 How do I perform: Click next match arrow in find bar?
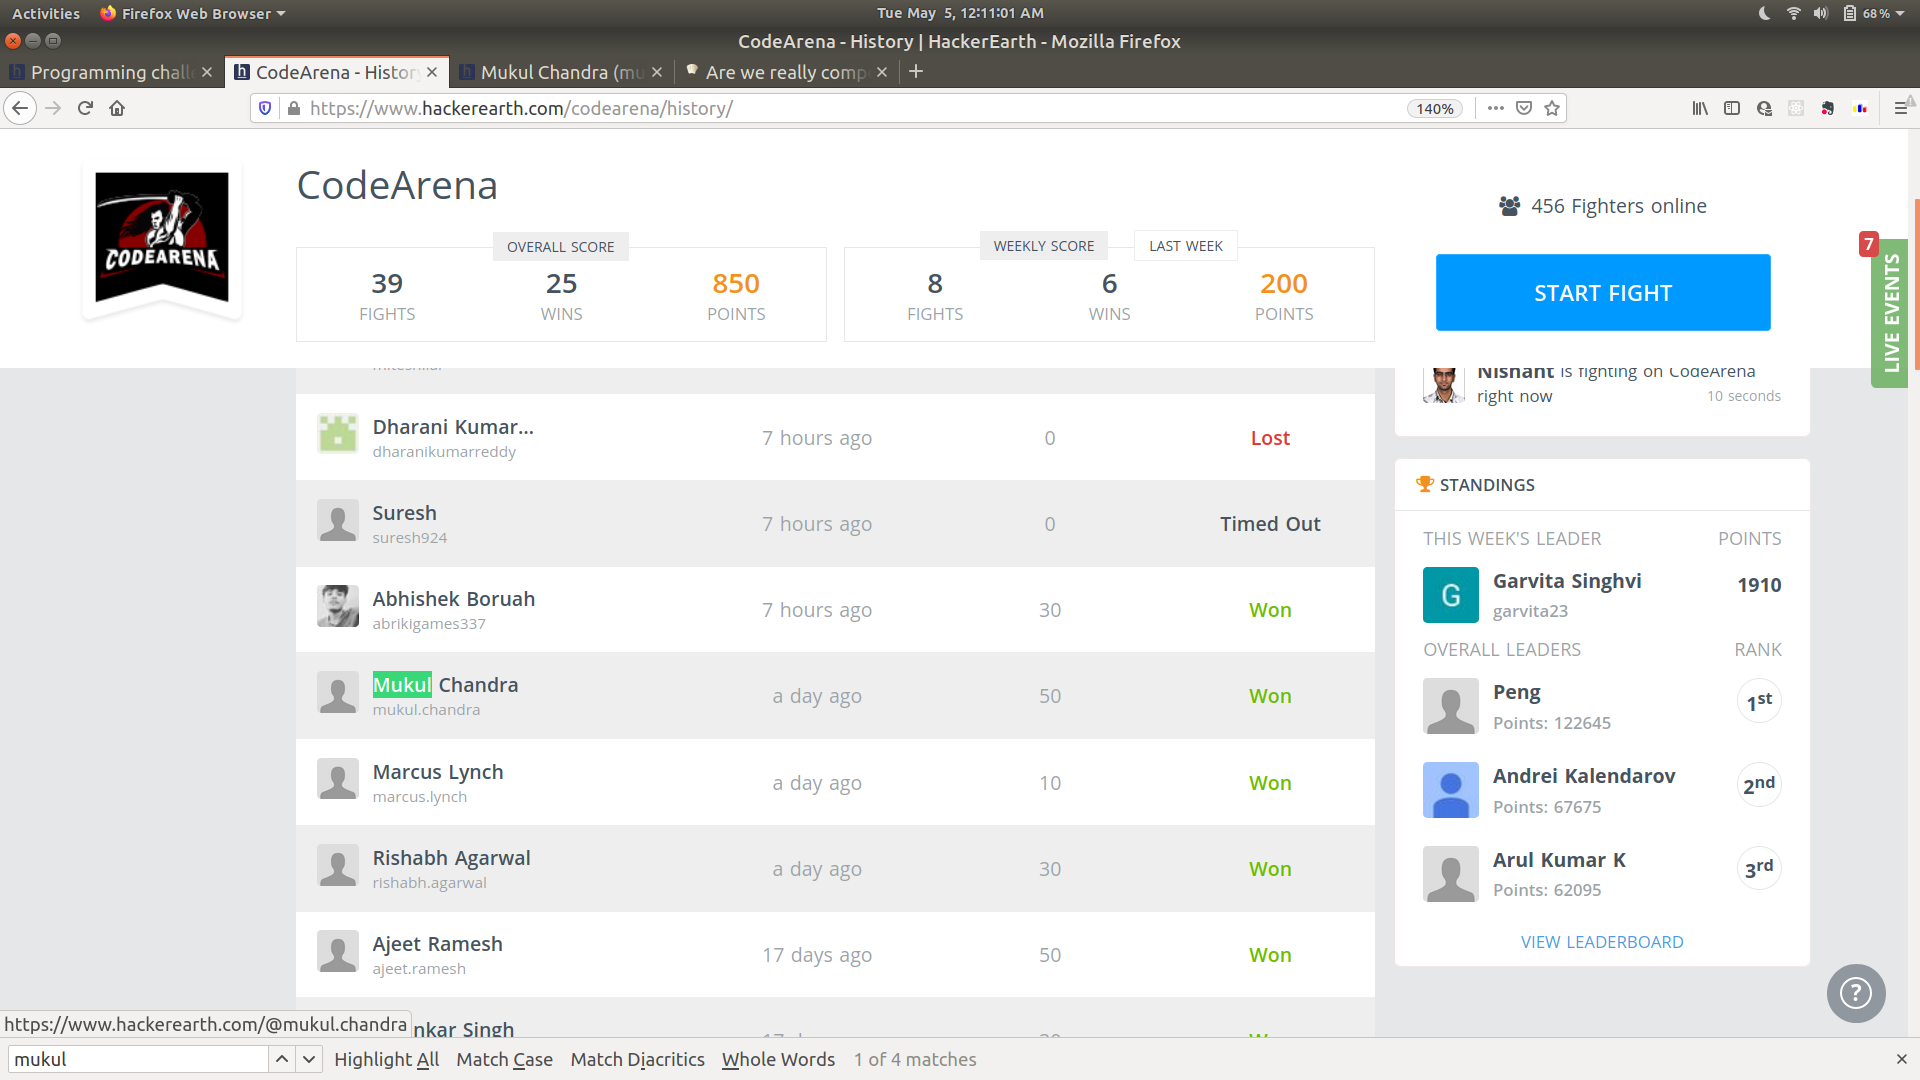[x=309, y=1059]
